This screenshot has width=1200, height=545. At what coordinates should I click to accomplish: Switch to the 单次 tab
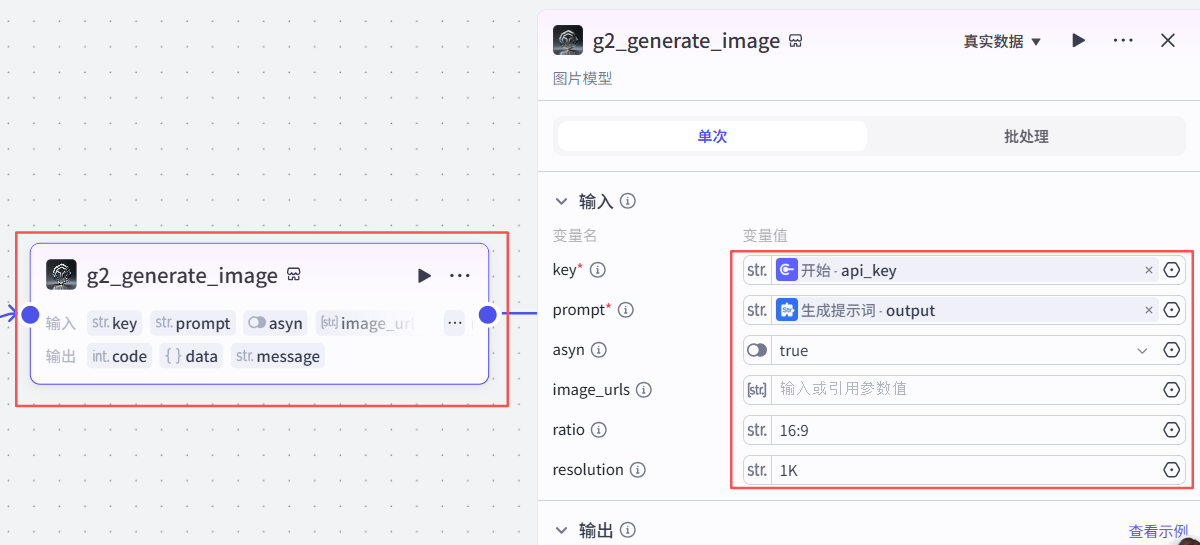tap(712, 136)
